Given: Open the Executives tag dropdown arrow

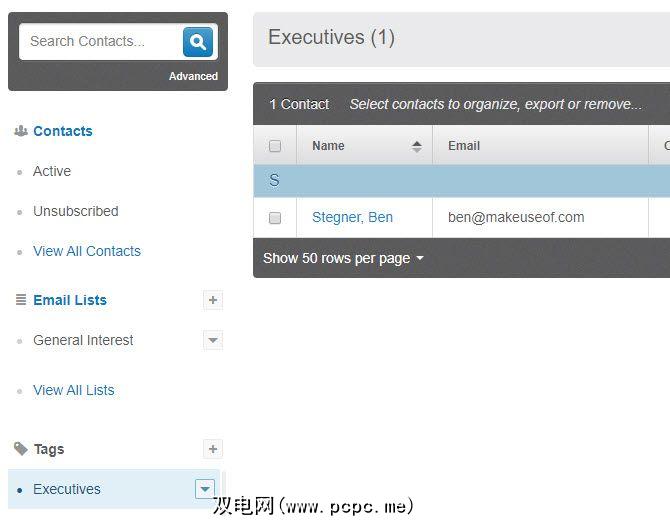Looking at the screenshot, I should click(x=205, y=489).
